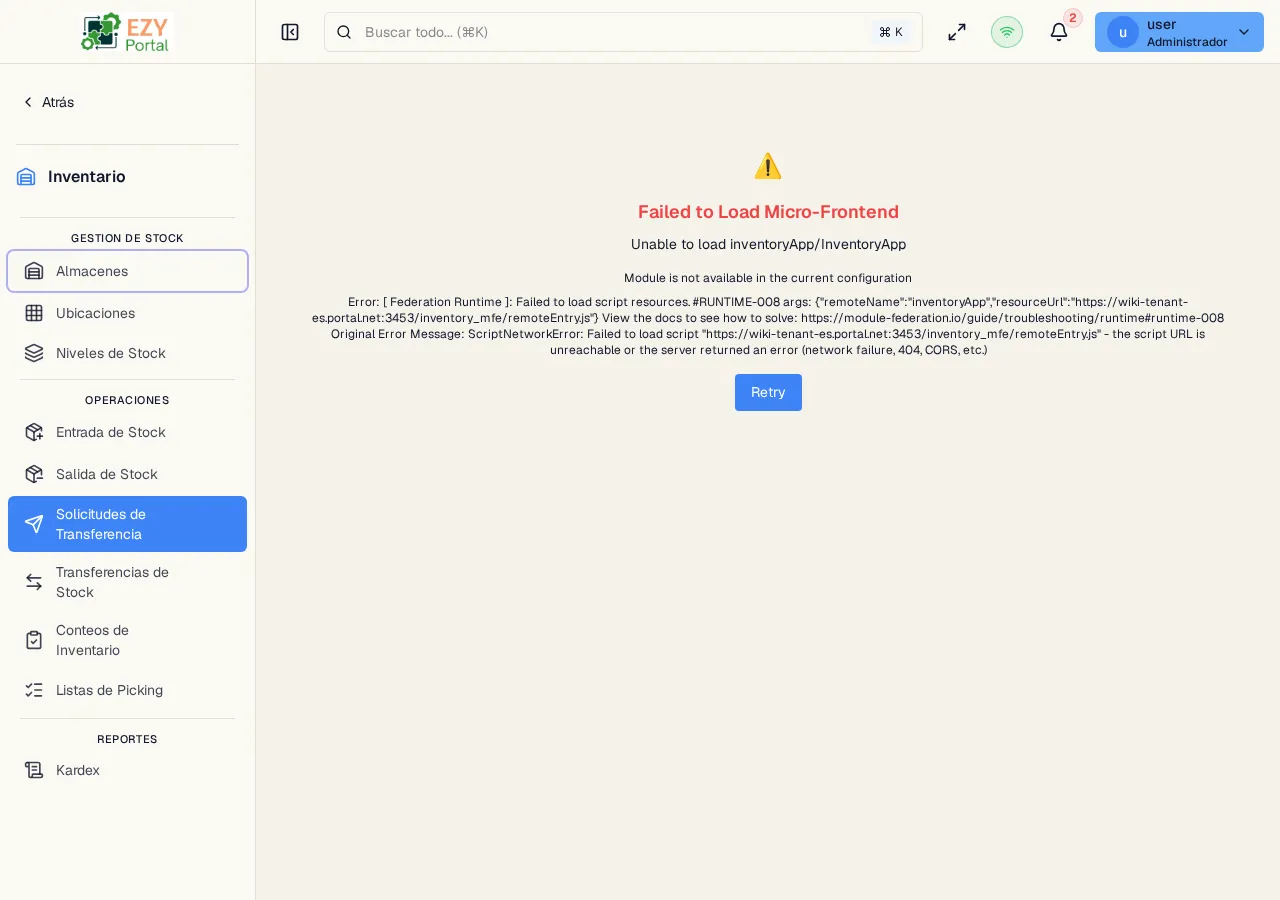
Task: Click the Listas de Picking checklist icon
Action: pos(34,690)
